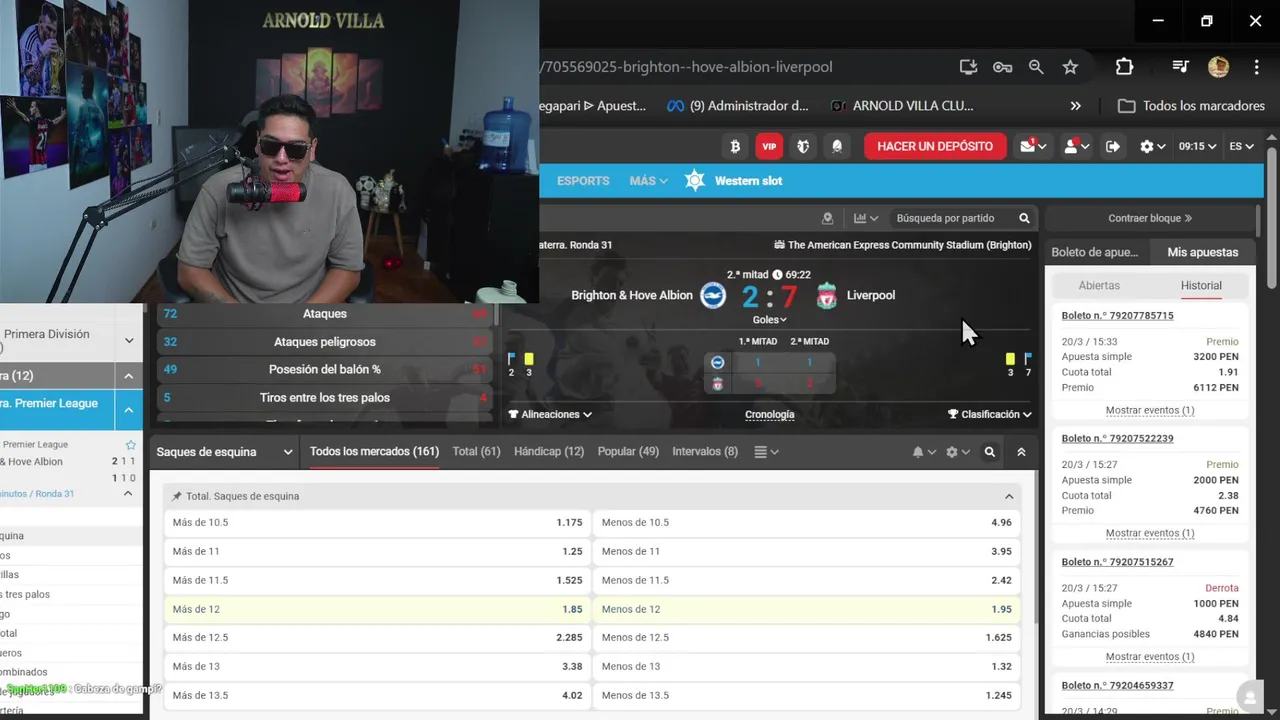This screenshot has width=1280, height=720.
Task: Collapse the Total. Saques de esquina section
Action: click(1009, 496)
